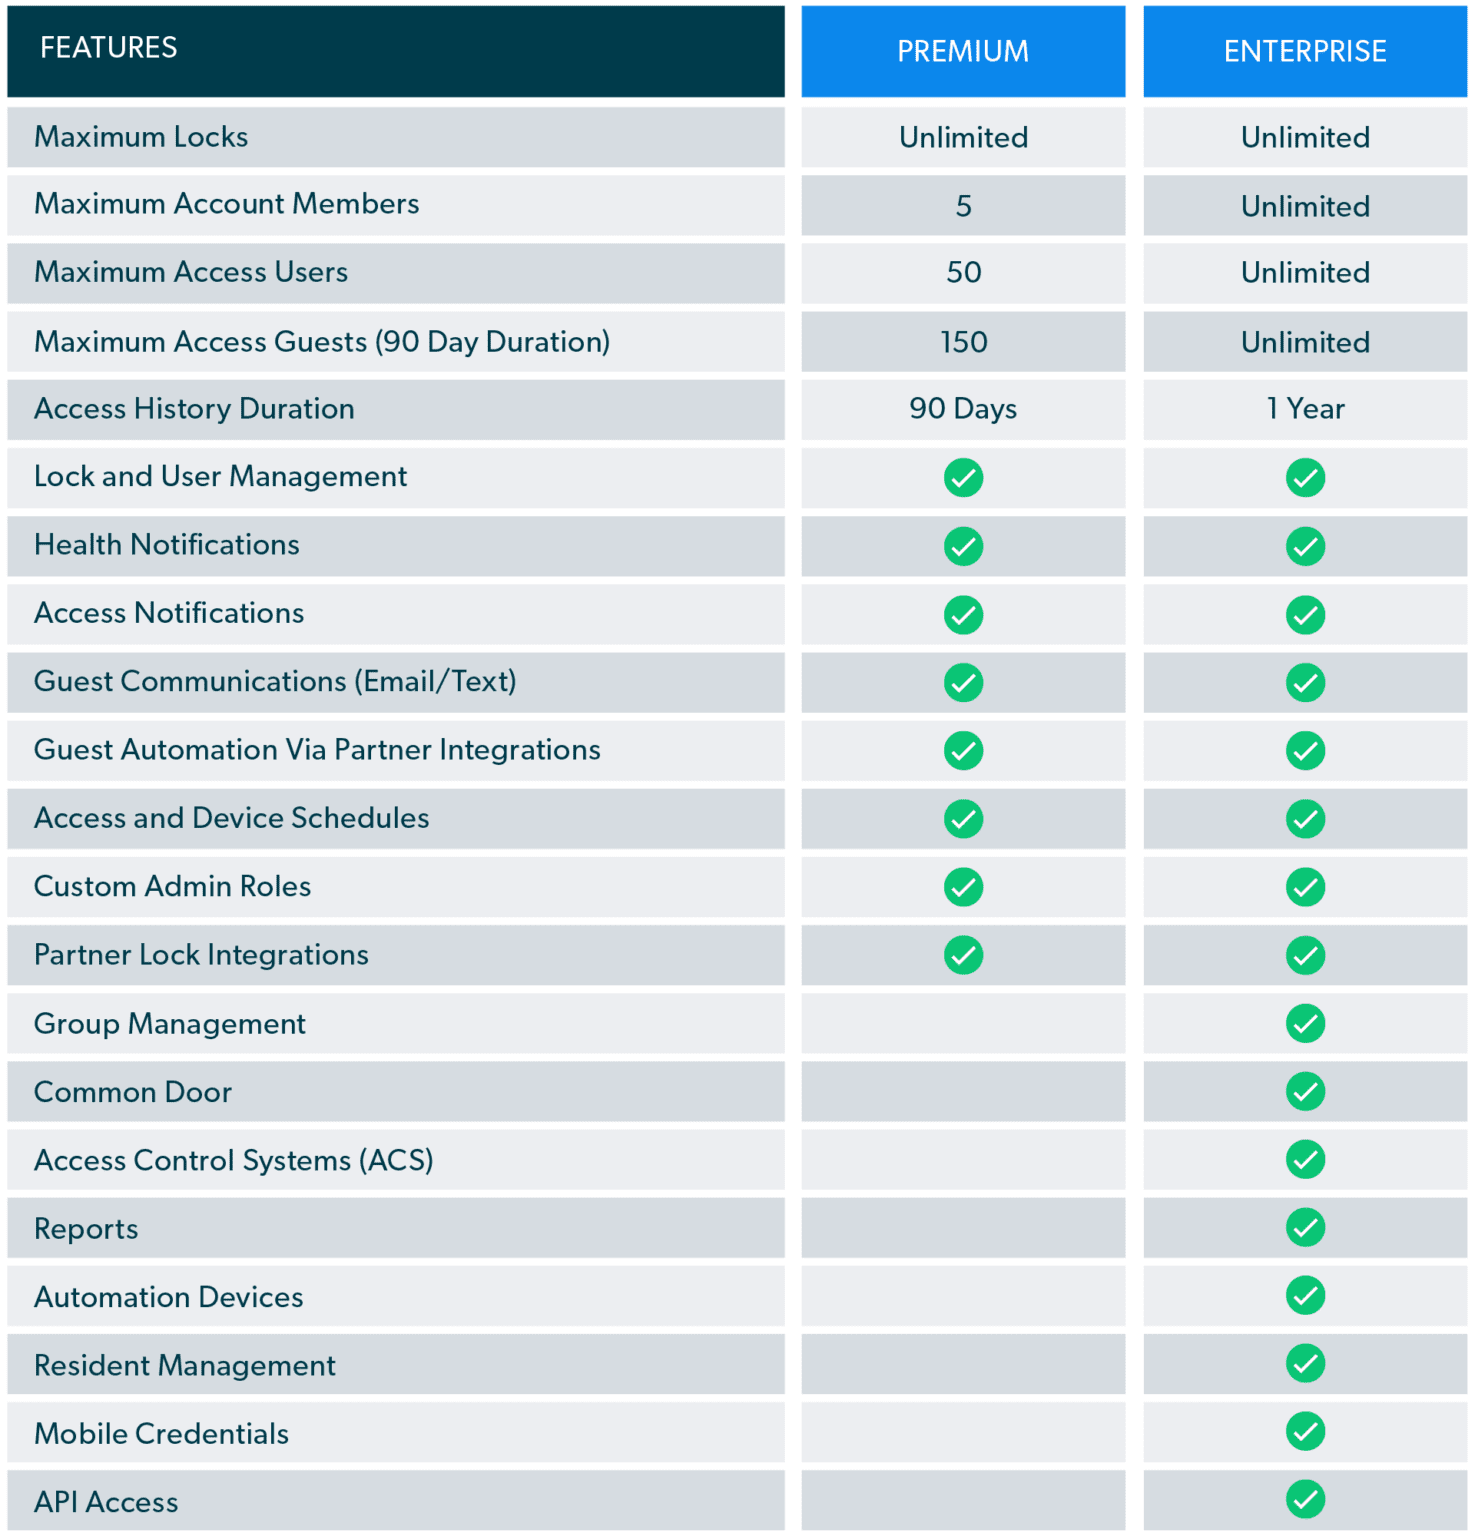Click Premium checkmark for Lock and User Management
This screenshot has width=1475, height=1536.
(x=963, y=478)
